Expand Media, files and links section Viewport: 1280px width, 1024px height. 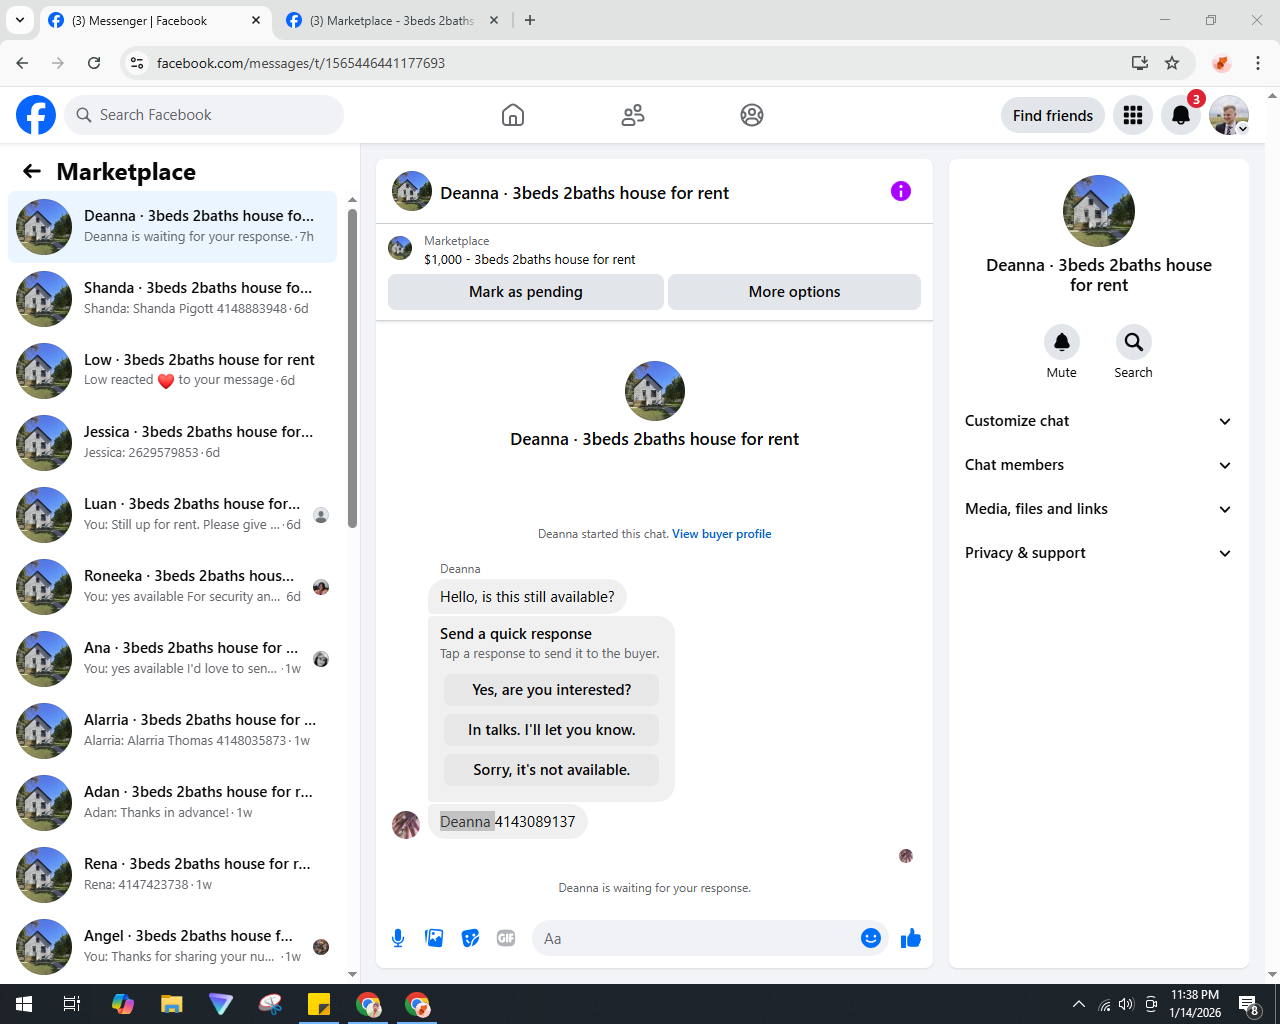(x=1099, y=509)
